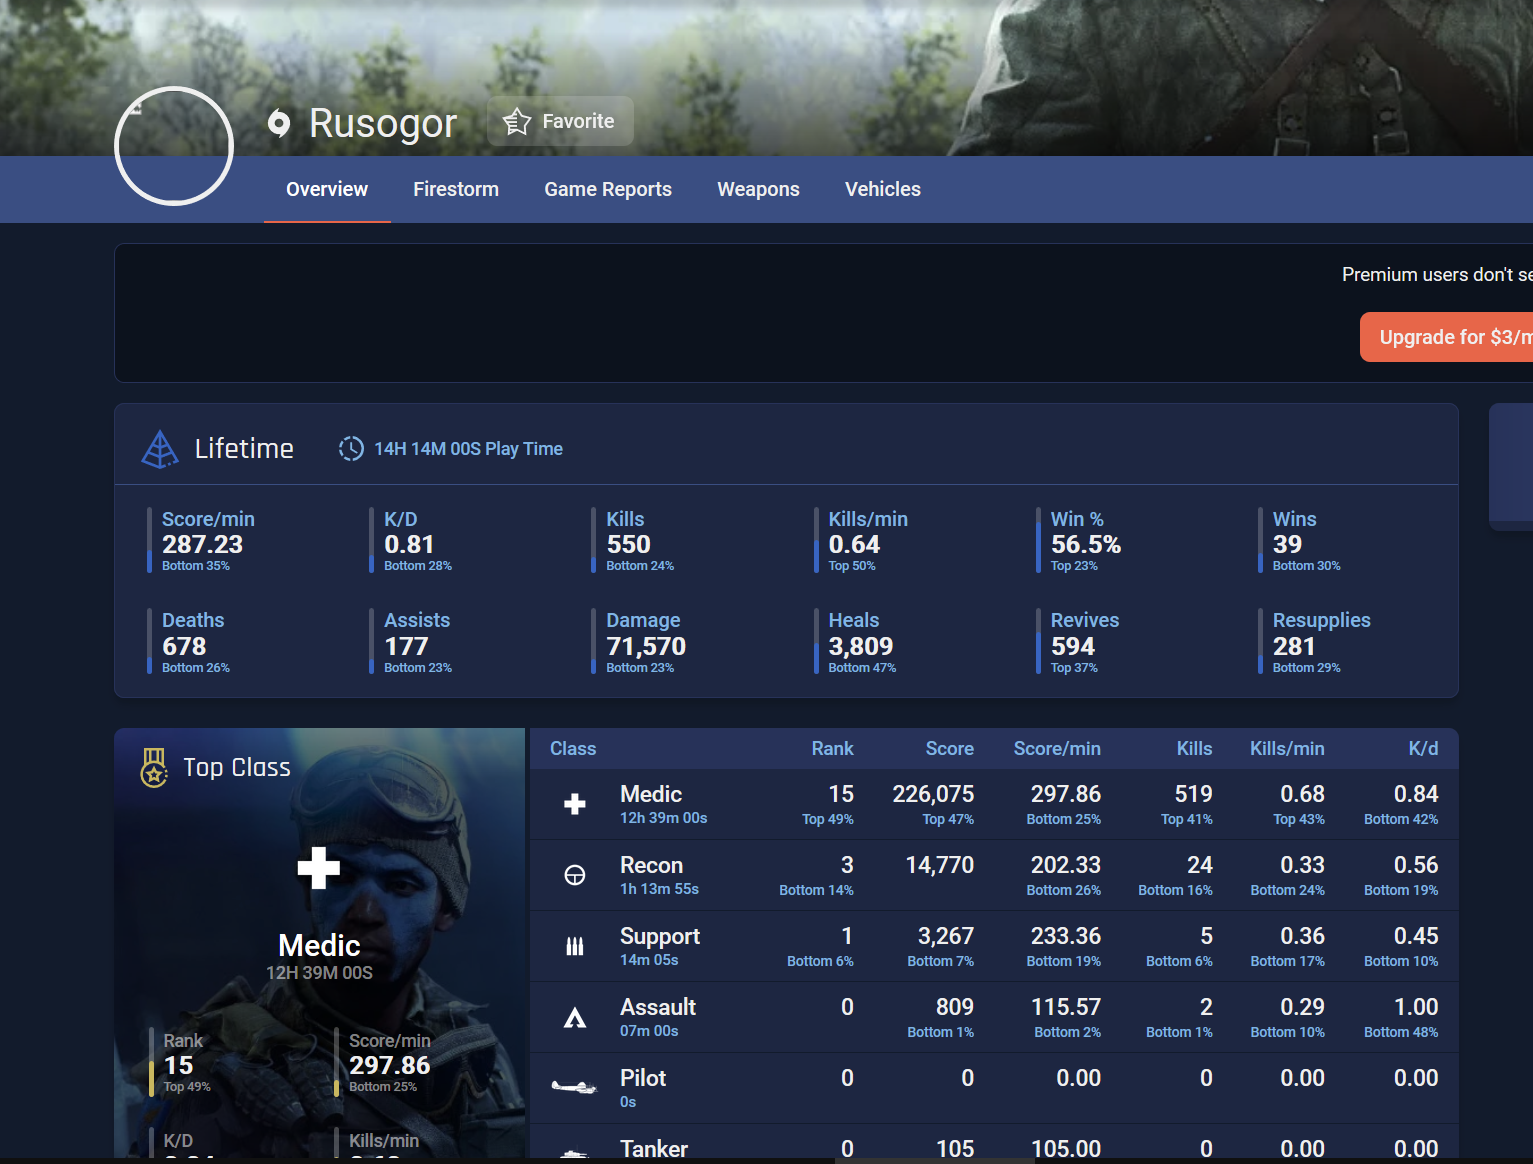Click the large Medic cross on Top Class card
The width and height of the screenshot is (1533, 1164).
319,868
